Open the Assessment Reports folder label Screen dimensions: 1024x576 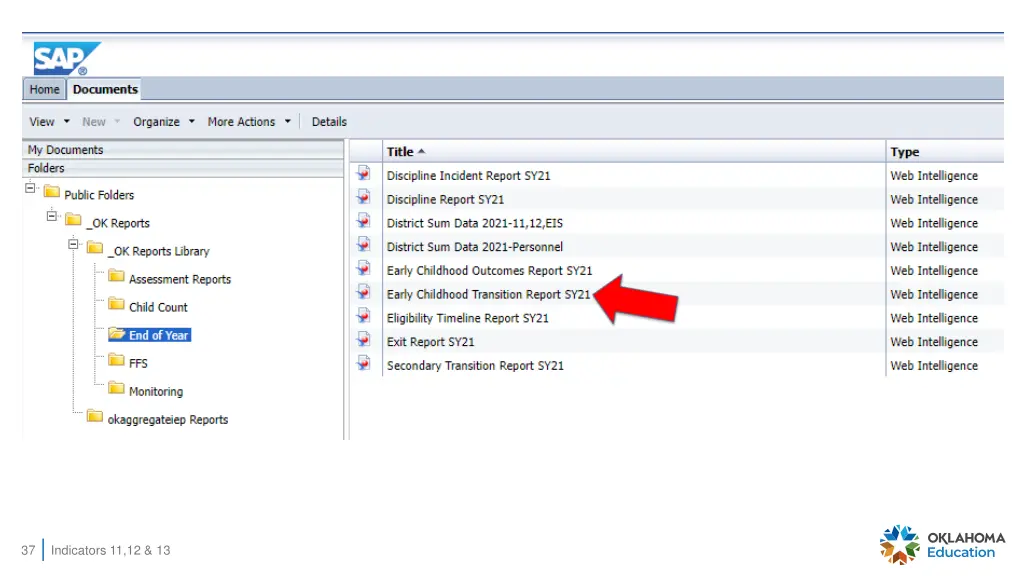pos(180,279)
